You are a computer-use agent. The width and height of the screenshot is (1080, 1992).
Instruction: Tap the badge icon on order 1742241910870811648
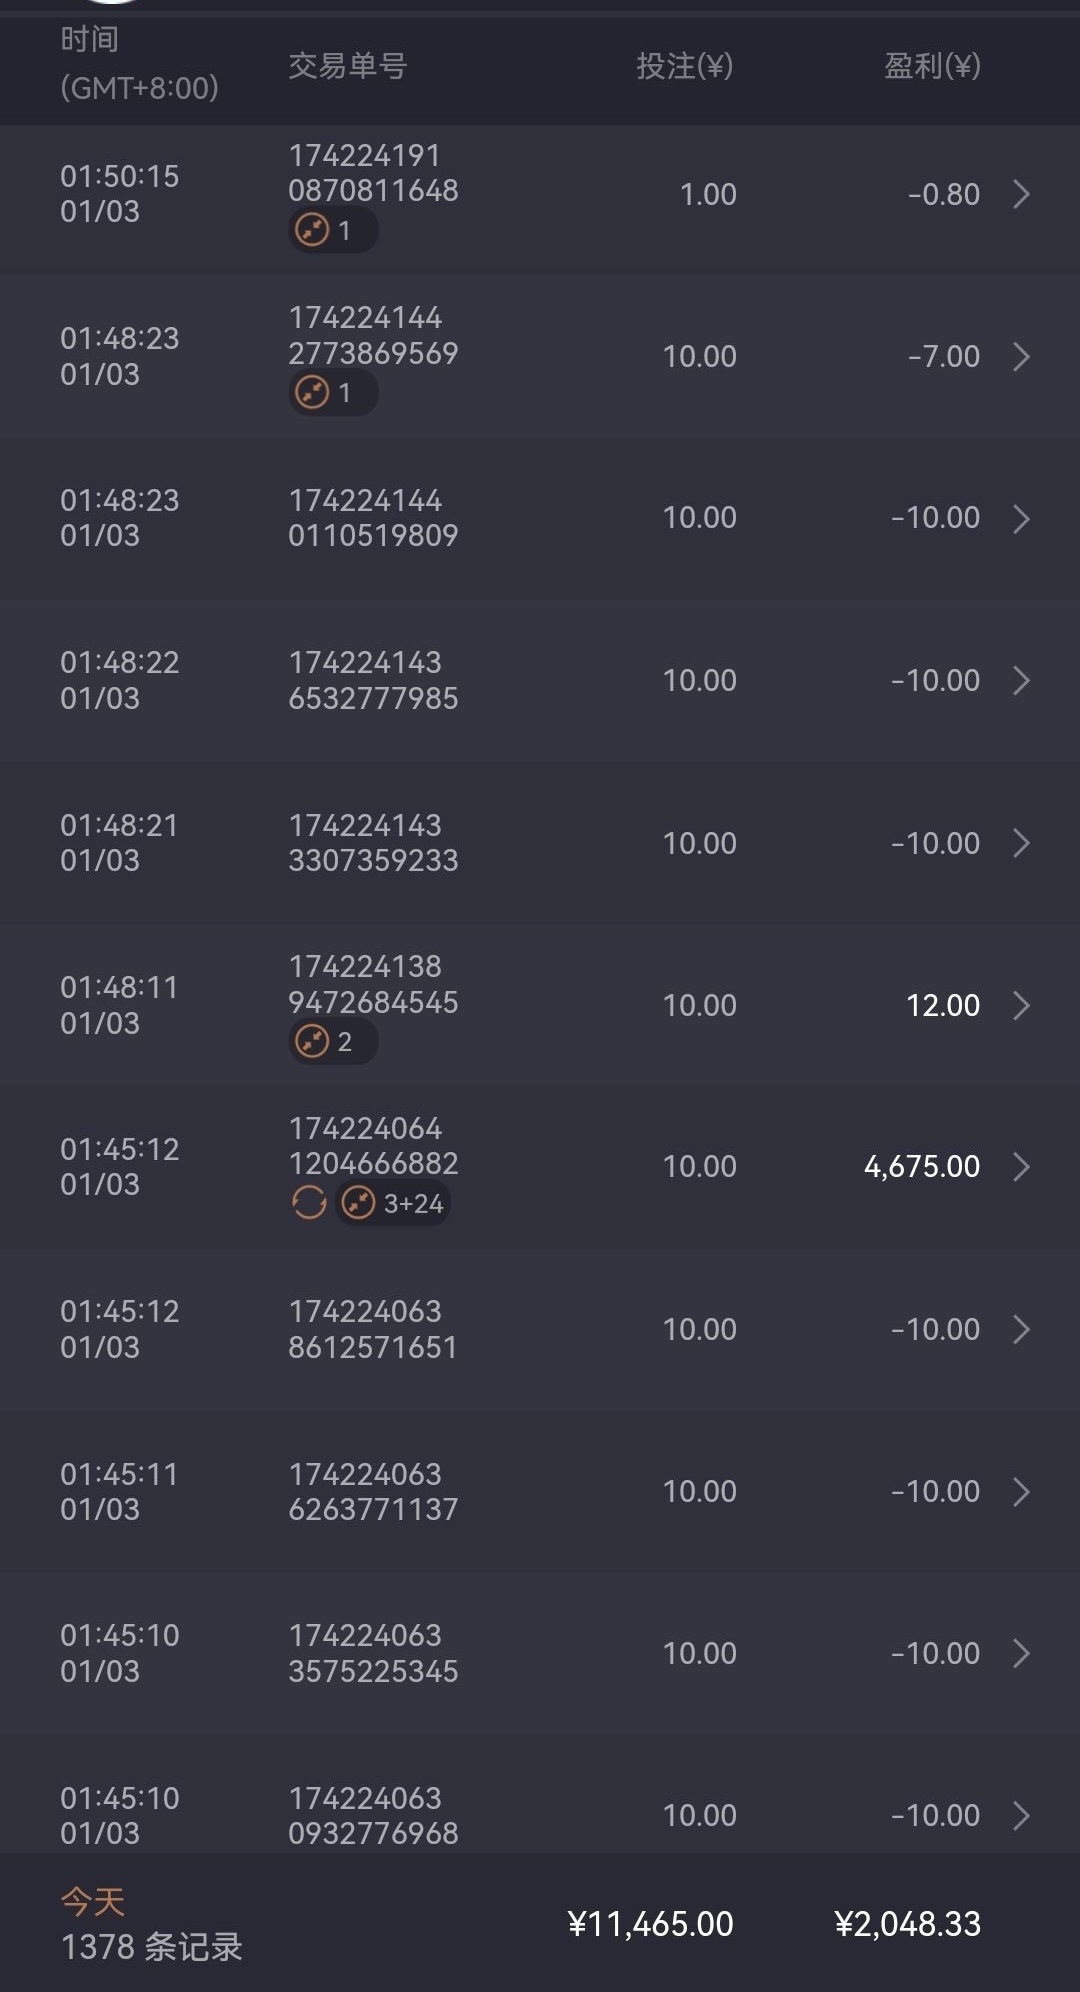(312, 231)
